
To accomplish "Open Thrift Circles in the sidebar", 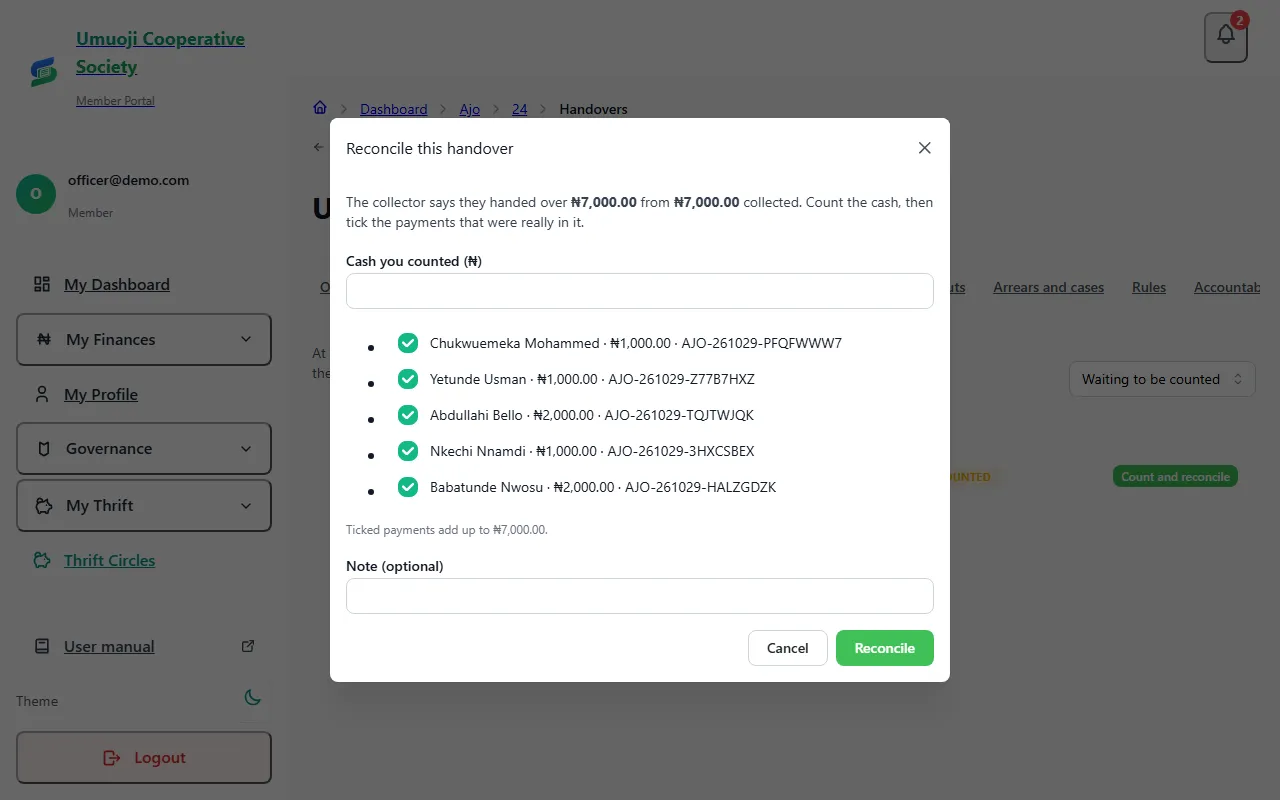I will click(110, 560).
